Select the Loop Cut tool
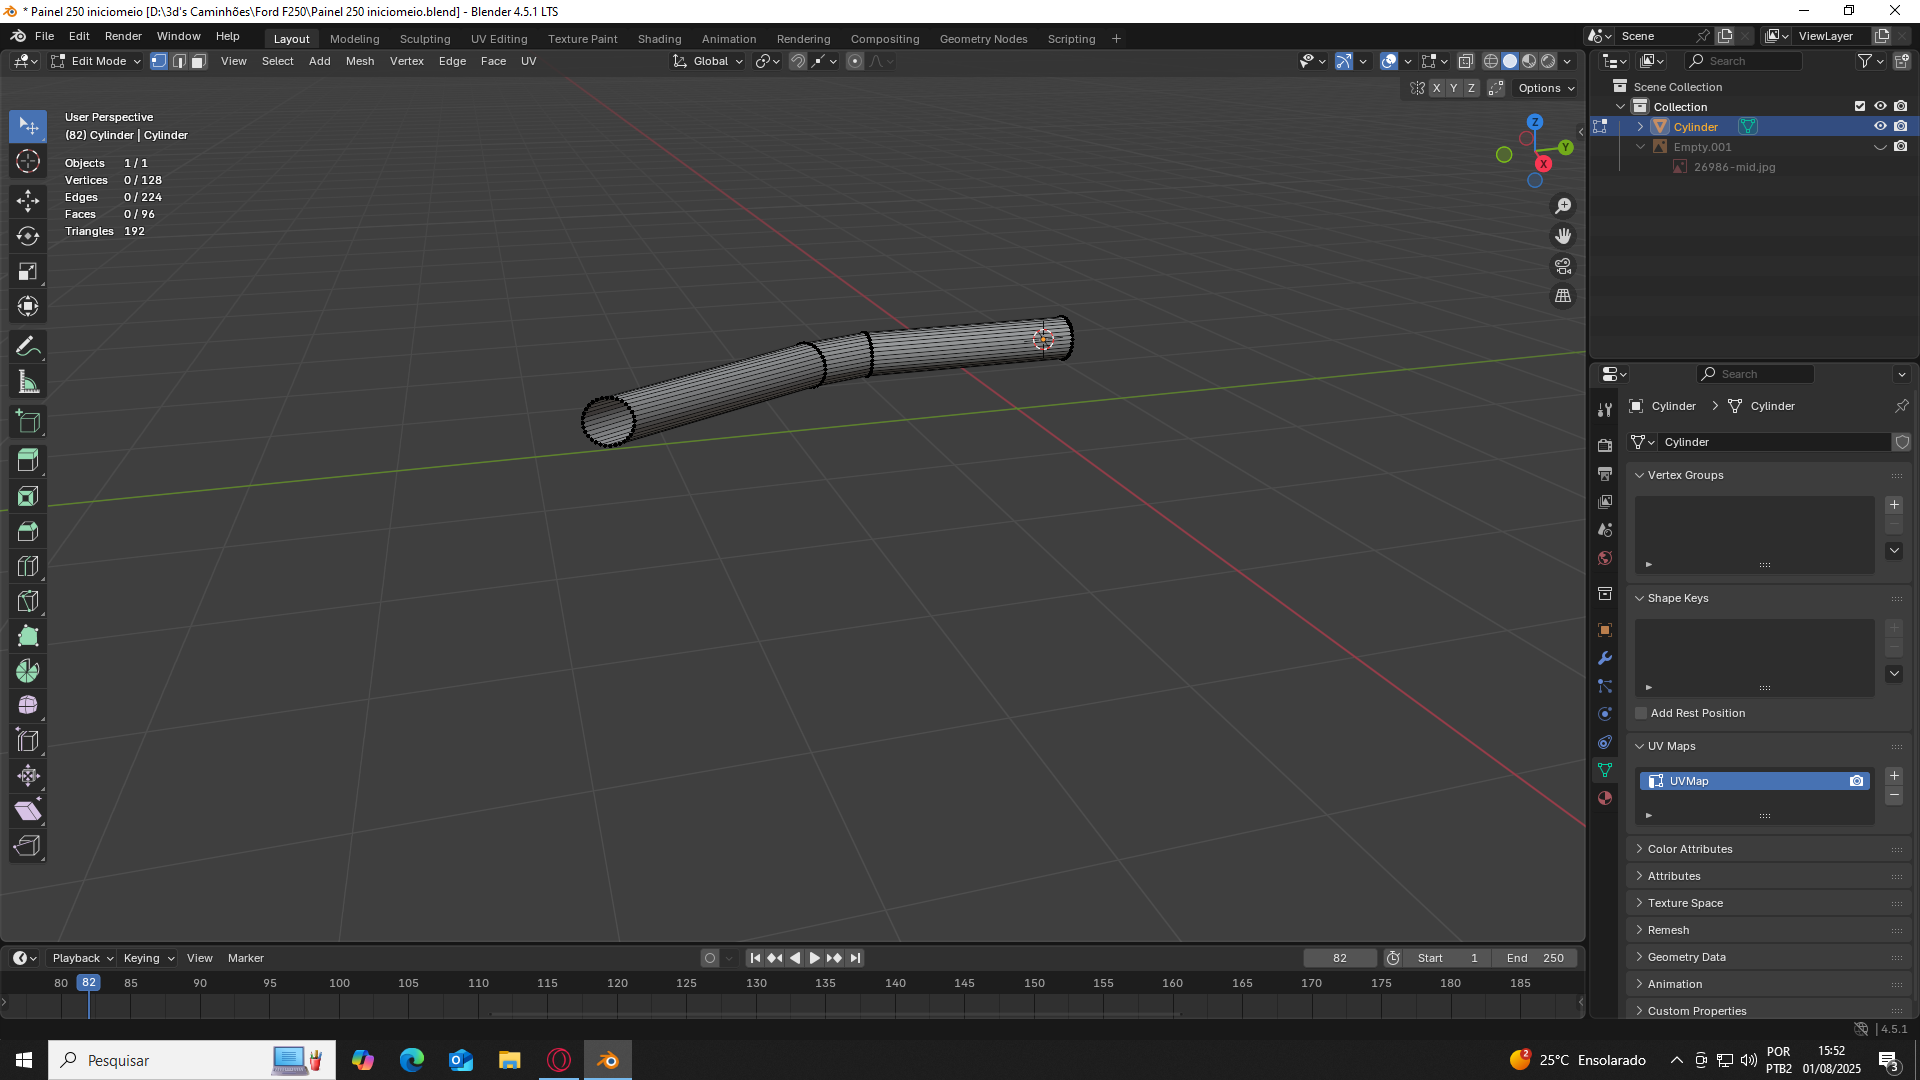The width and height of the screenshot is (1920, 1080). [28, 566]
